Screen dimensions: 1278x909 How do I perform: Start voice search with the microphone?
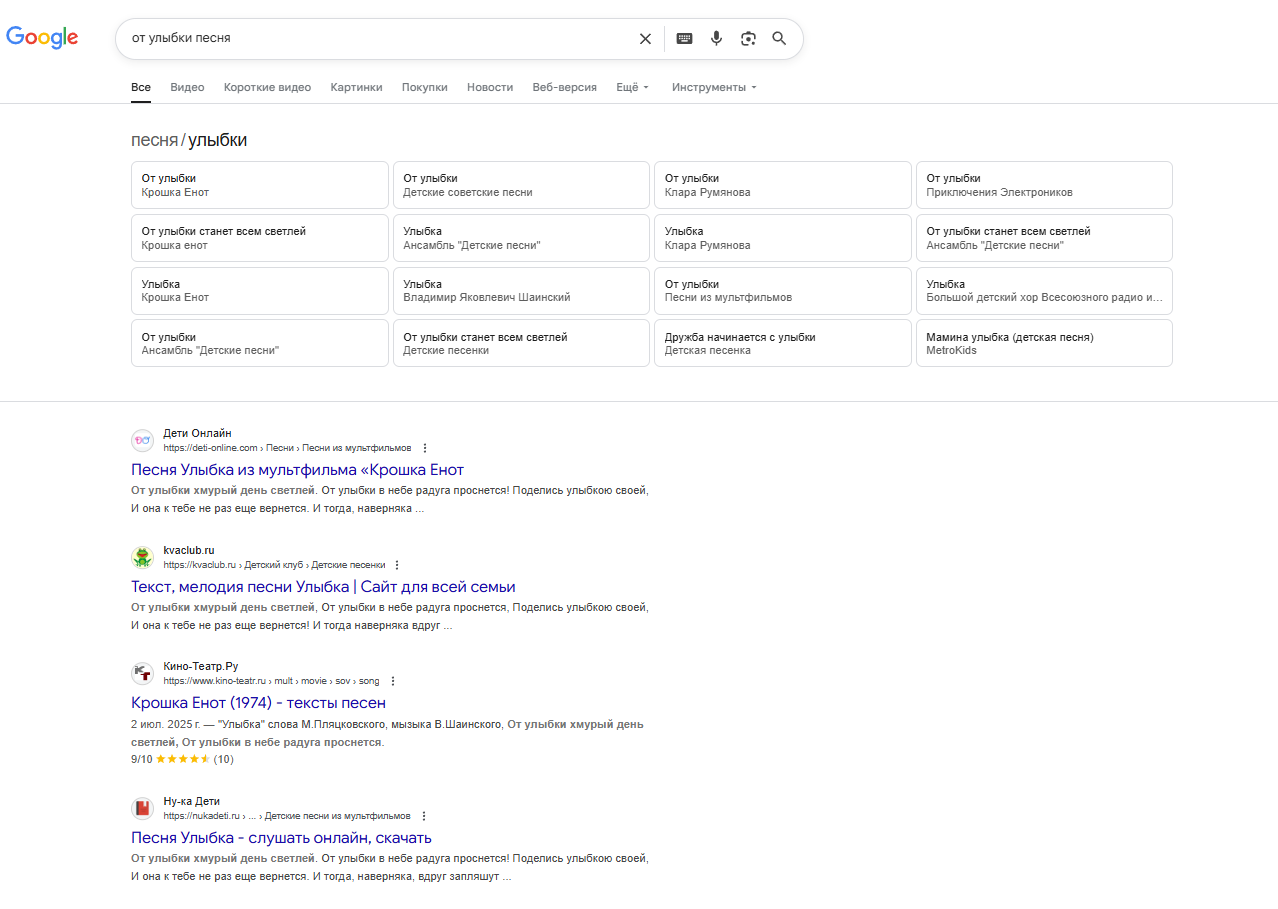pos(716,39)
